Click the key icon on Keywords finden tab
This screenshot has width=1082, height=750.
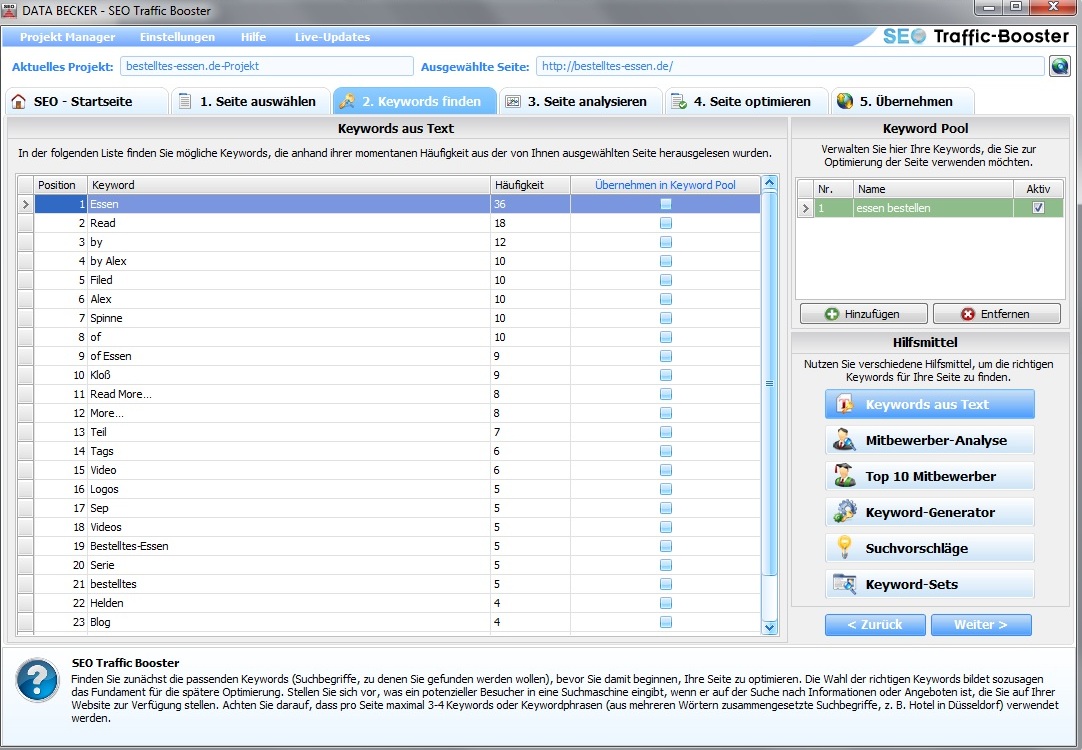347,101
